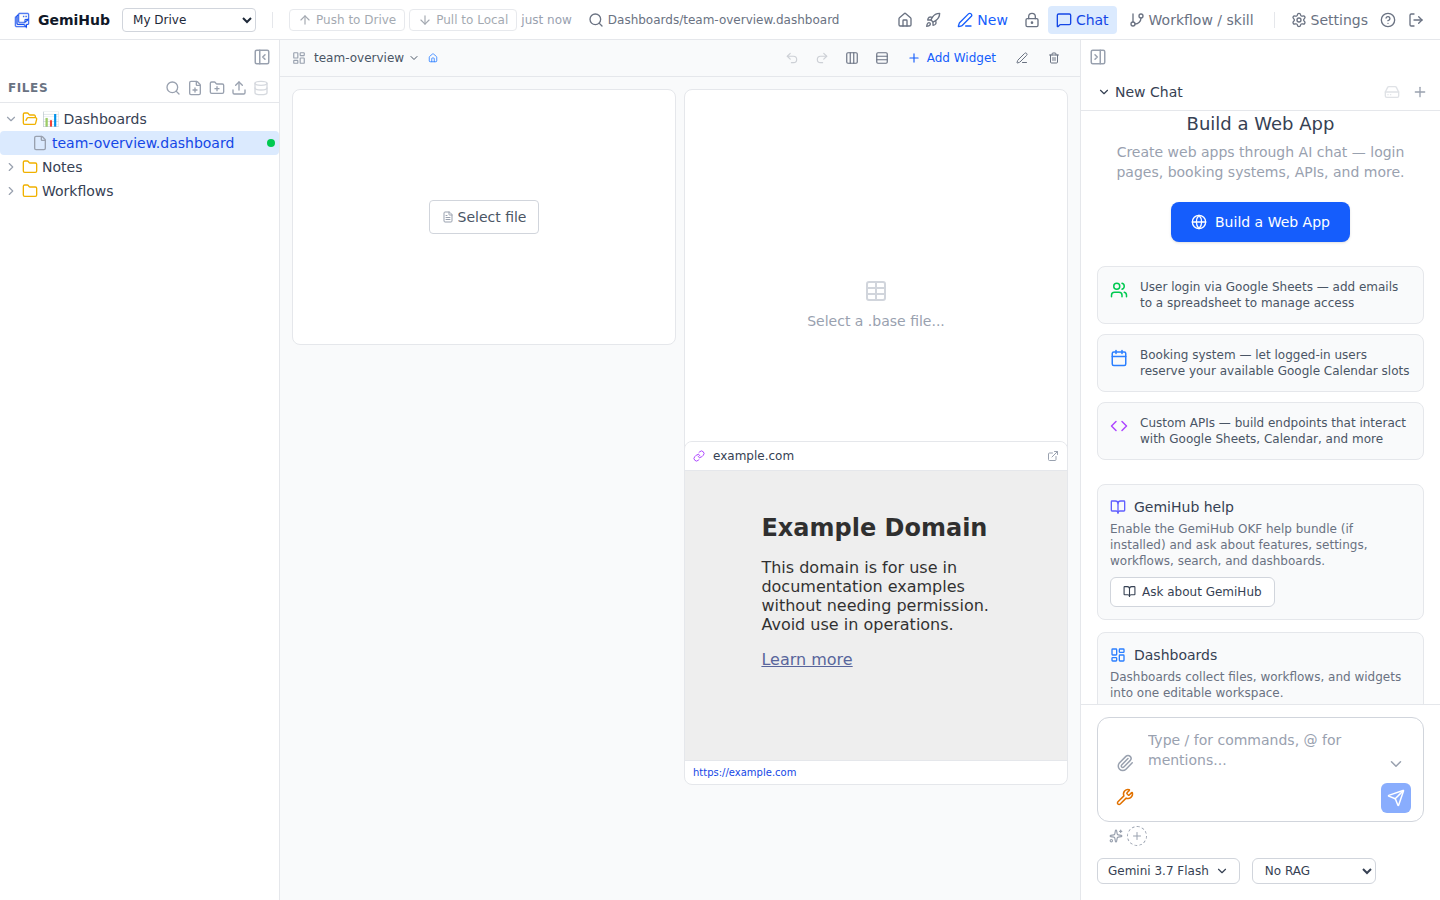The height and width of the screenshot is (900, 1440).
Task: Select the User login via Google Sheets suggestion
Action: pos(1260,295)
